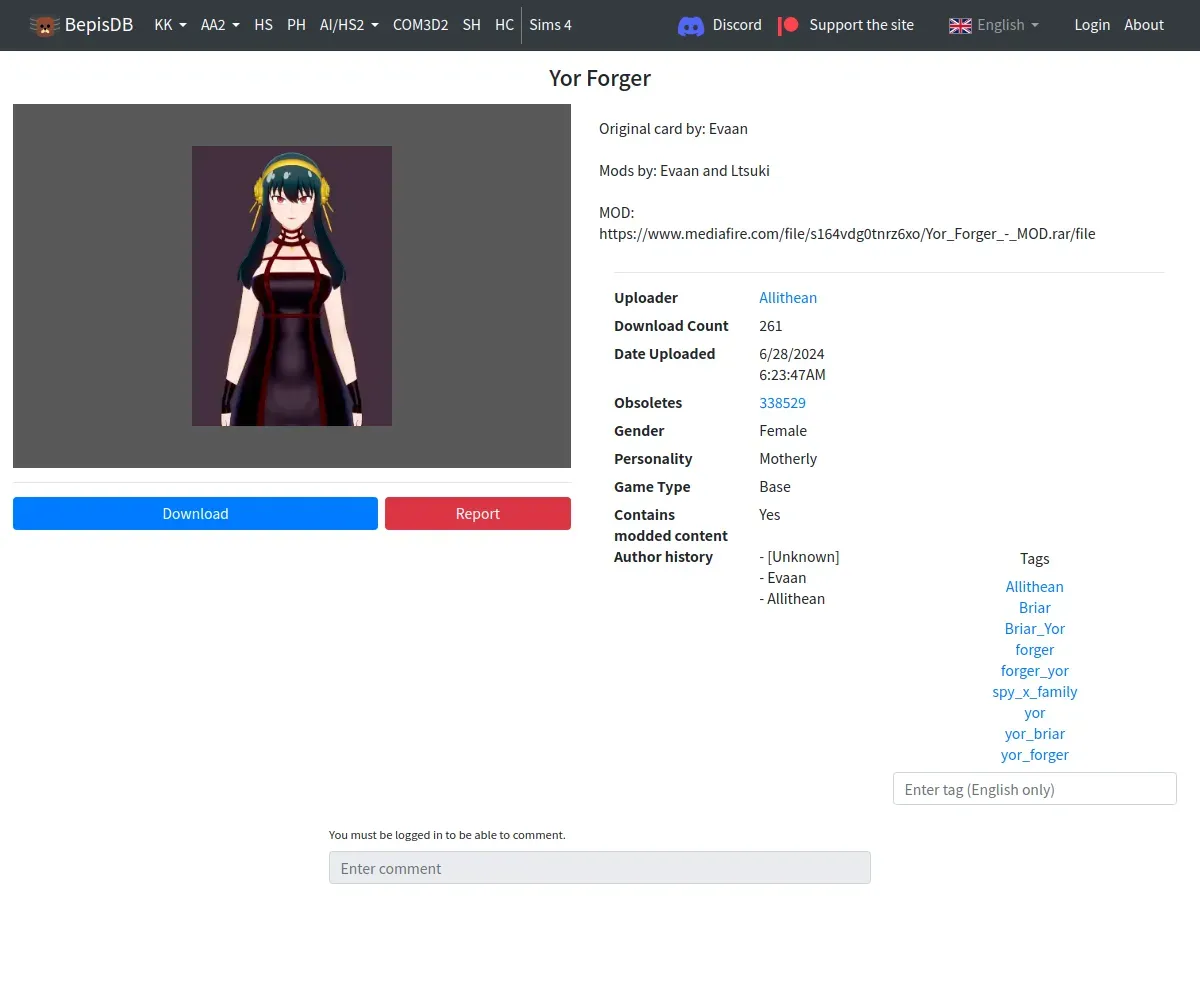
Task: Click the Yor Forger card thumbnail
Action: (292, 286)
